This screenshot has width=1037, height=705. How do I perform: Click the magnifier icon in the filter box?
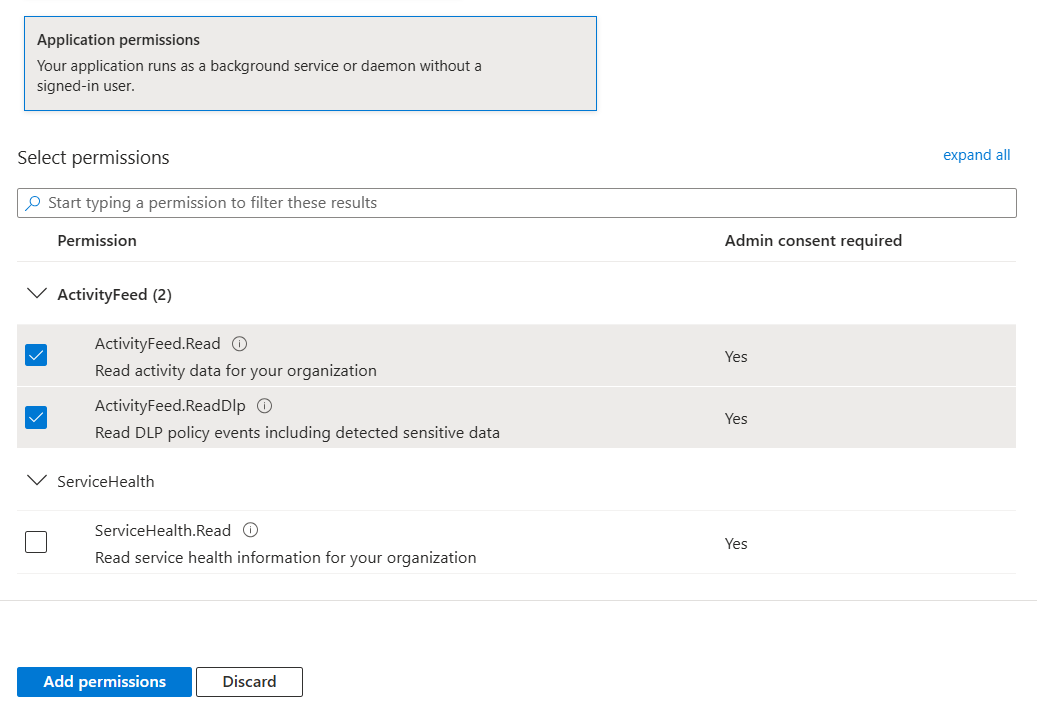(33, 203)
